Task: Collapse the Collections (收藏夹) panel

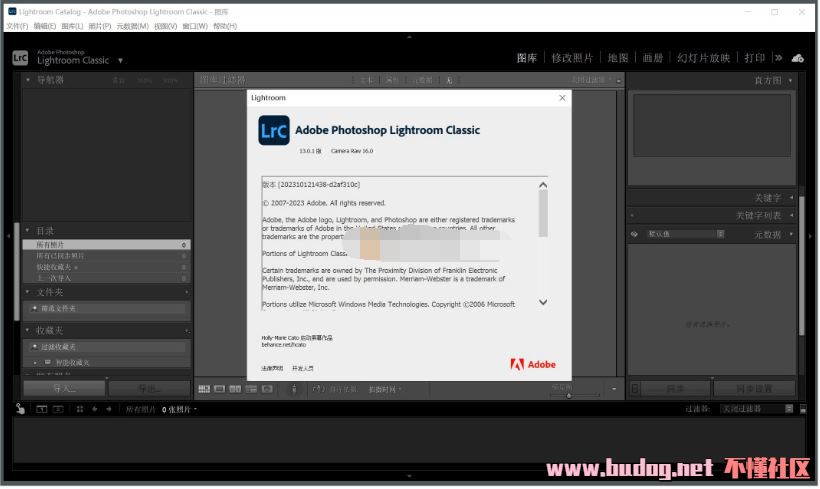Action: tap(28, 331)
